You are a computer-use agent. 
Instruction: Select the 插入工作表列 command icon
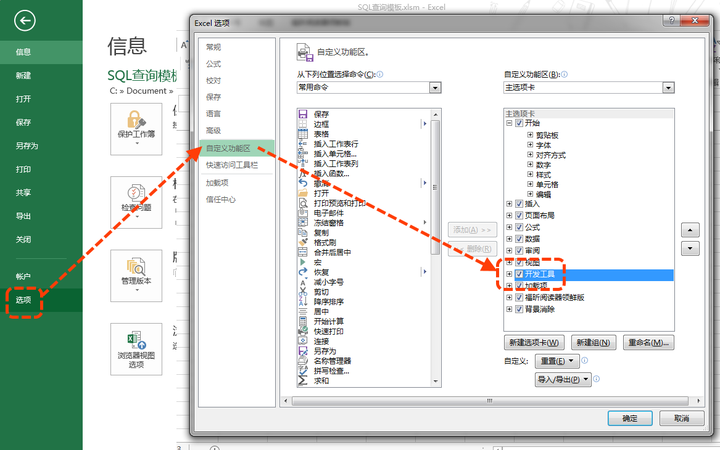[x=303, y=163]
